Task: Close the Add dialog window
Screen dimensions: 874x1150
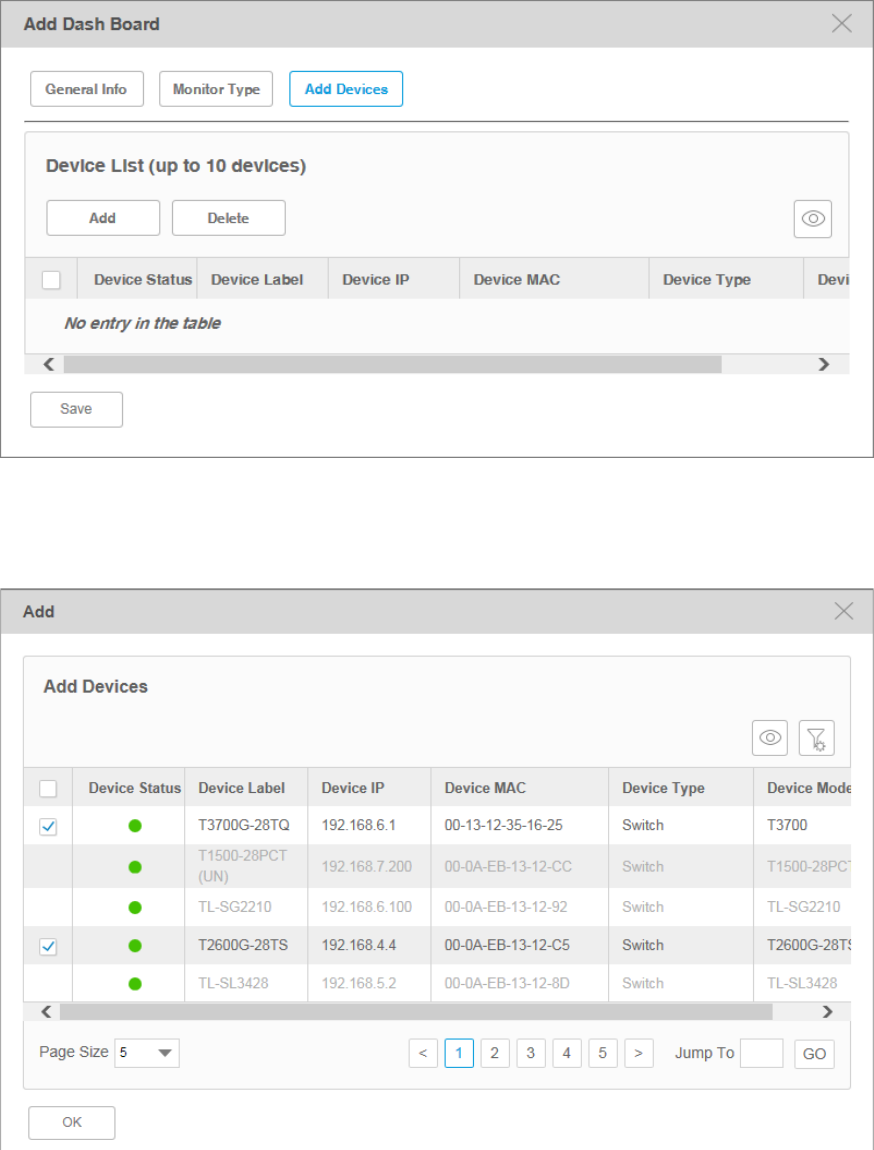Action: 844,611
